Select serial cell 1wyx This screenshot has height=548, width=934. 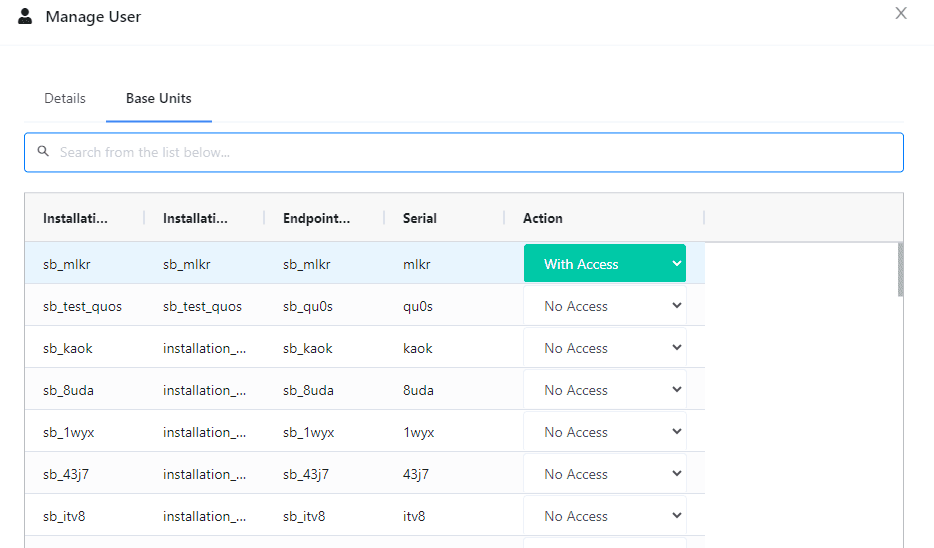[x=419, y=432]
